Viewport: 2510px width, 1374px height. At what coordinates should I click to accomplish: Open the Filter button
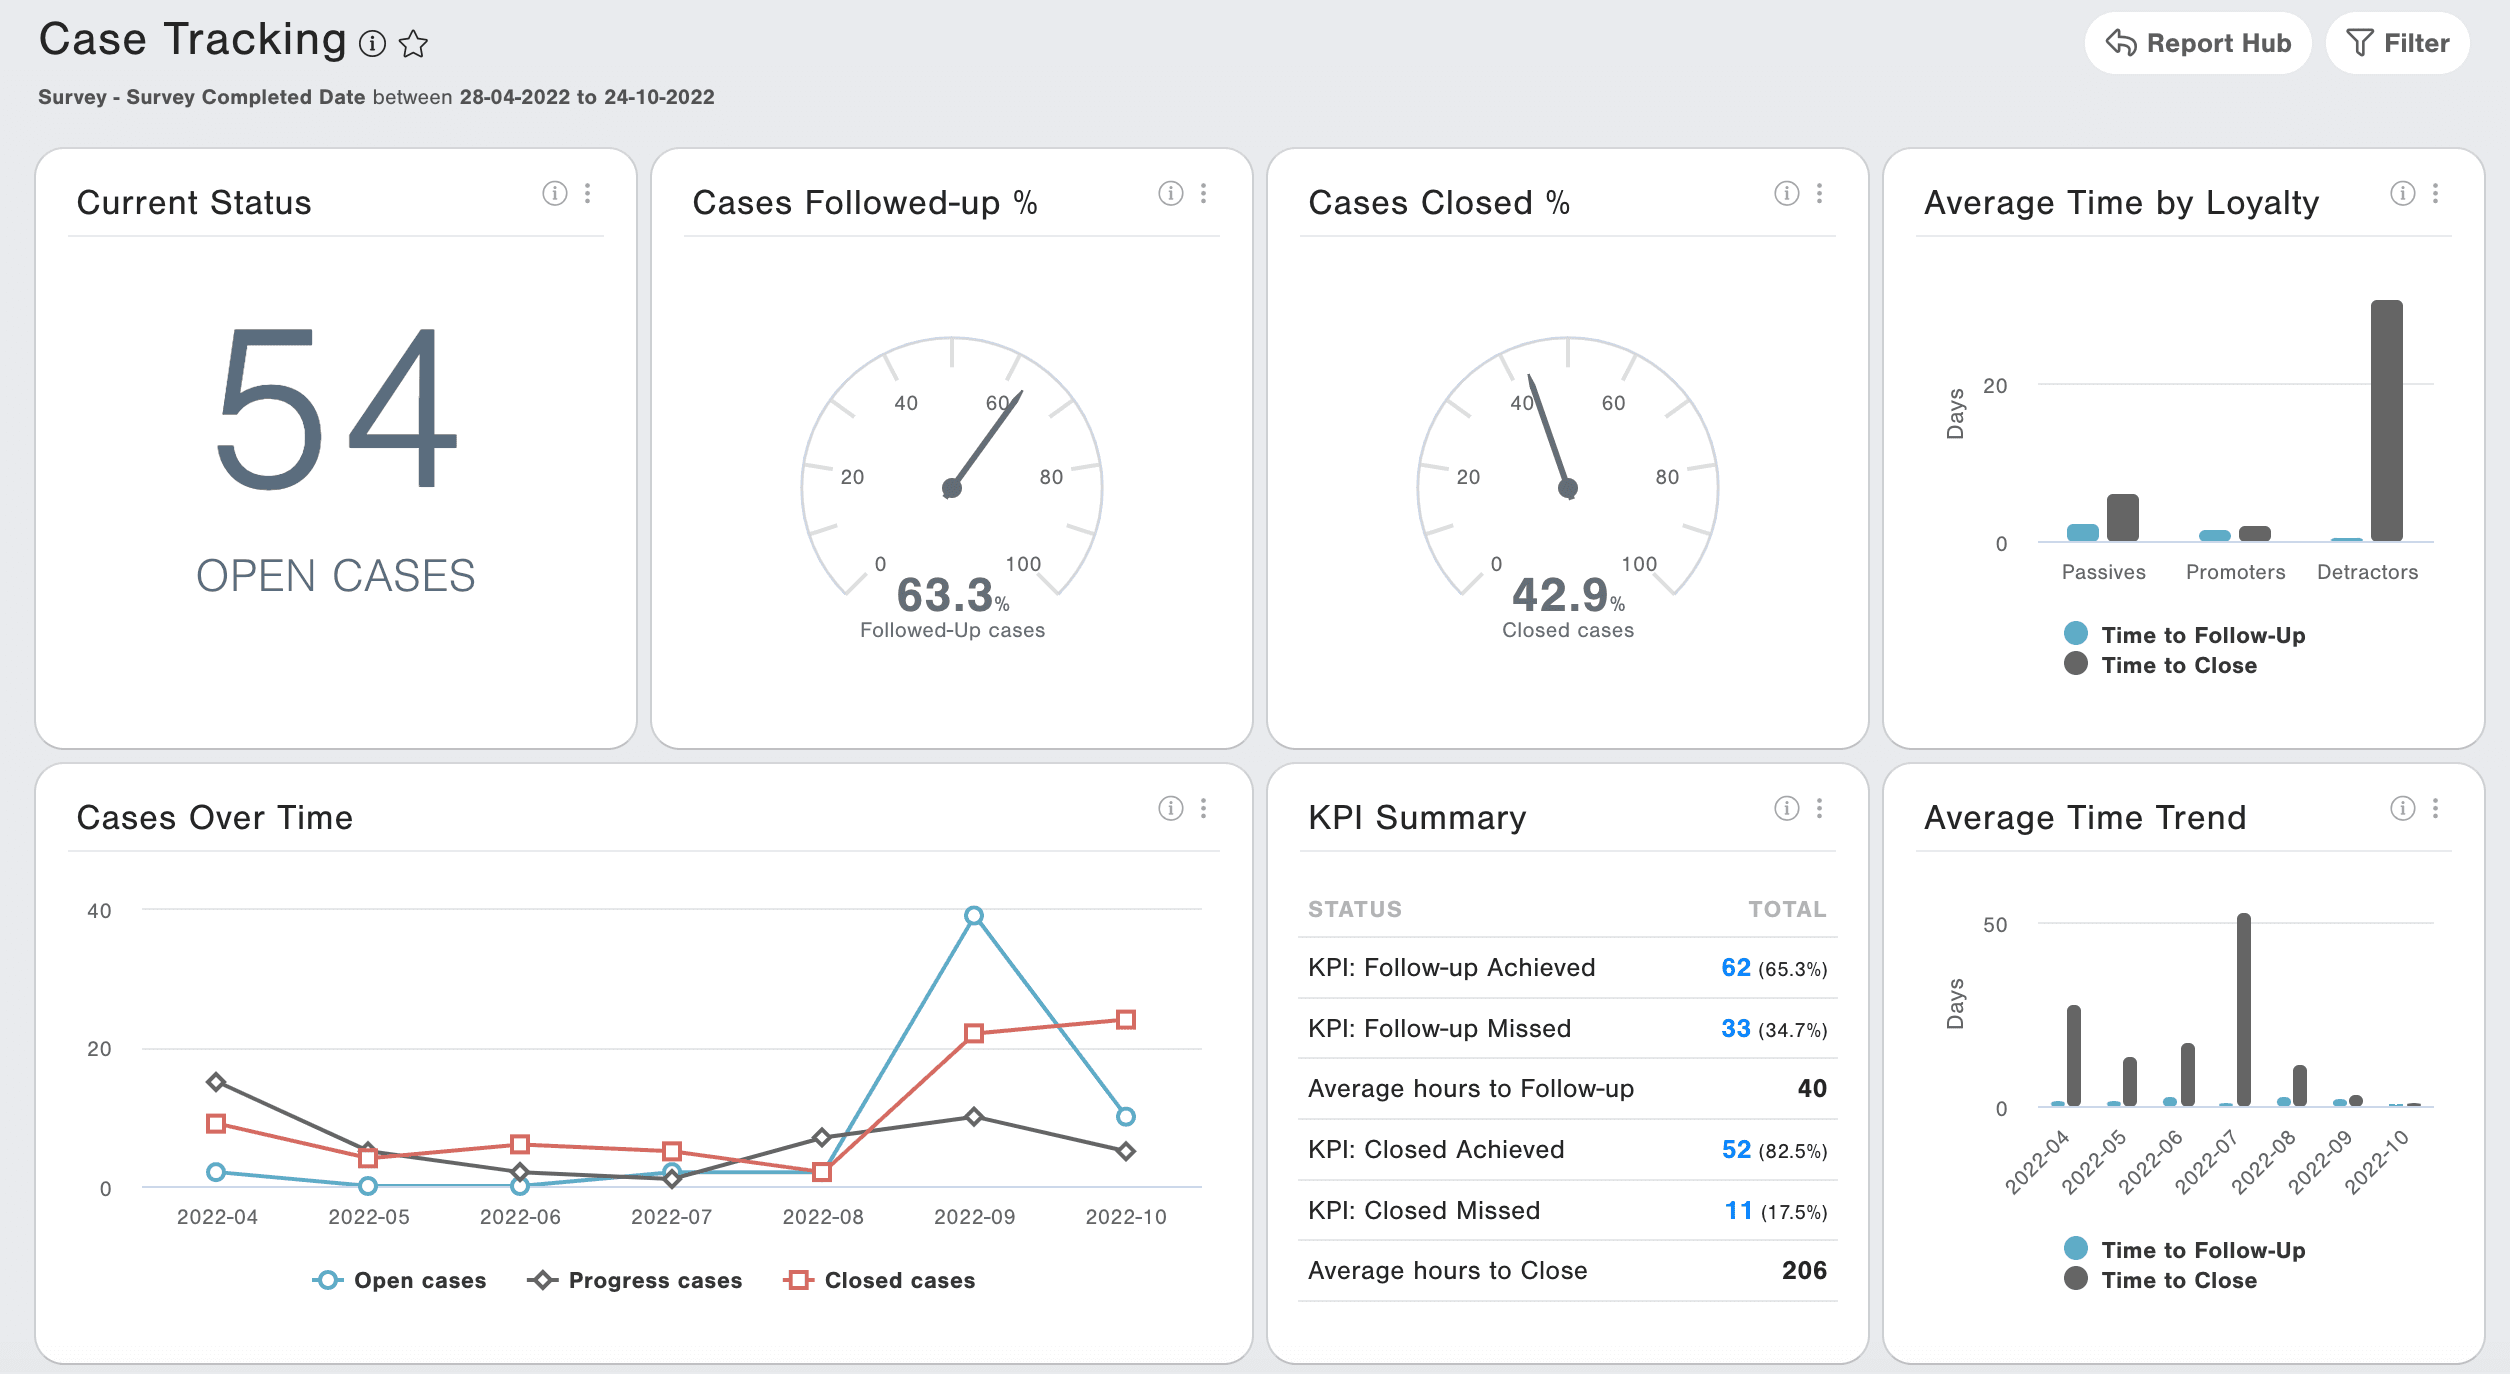2397,43
